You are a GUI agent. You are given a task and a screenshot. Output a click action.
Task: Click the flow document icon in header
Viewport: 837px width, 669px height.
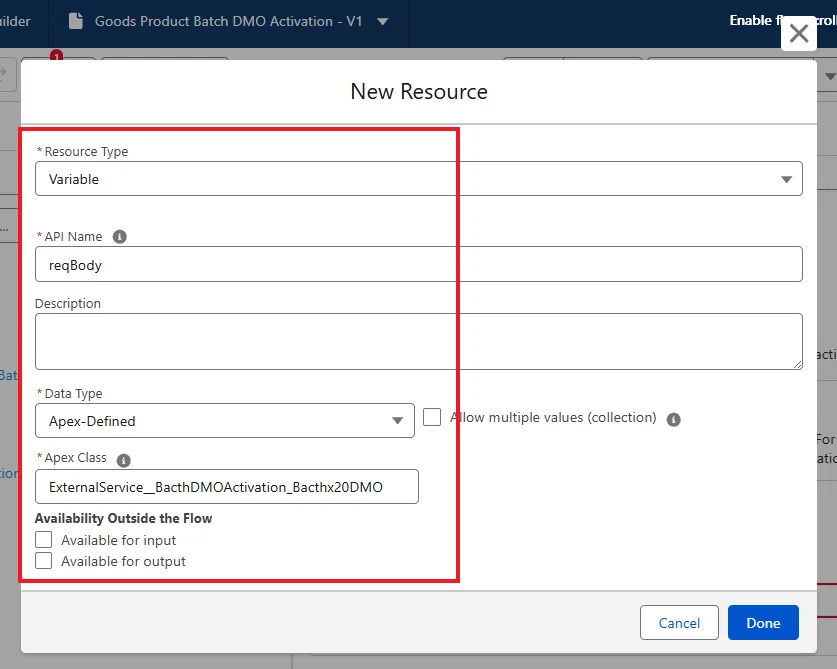(x=76, y=21)
